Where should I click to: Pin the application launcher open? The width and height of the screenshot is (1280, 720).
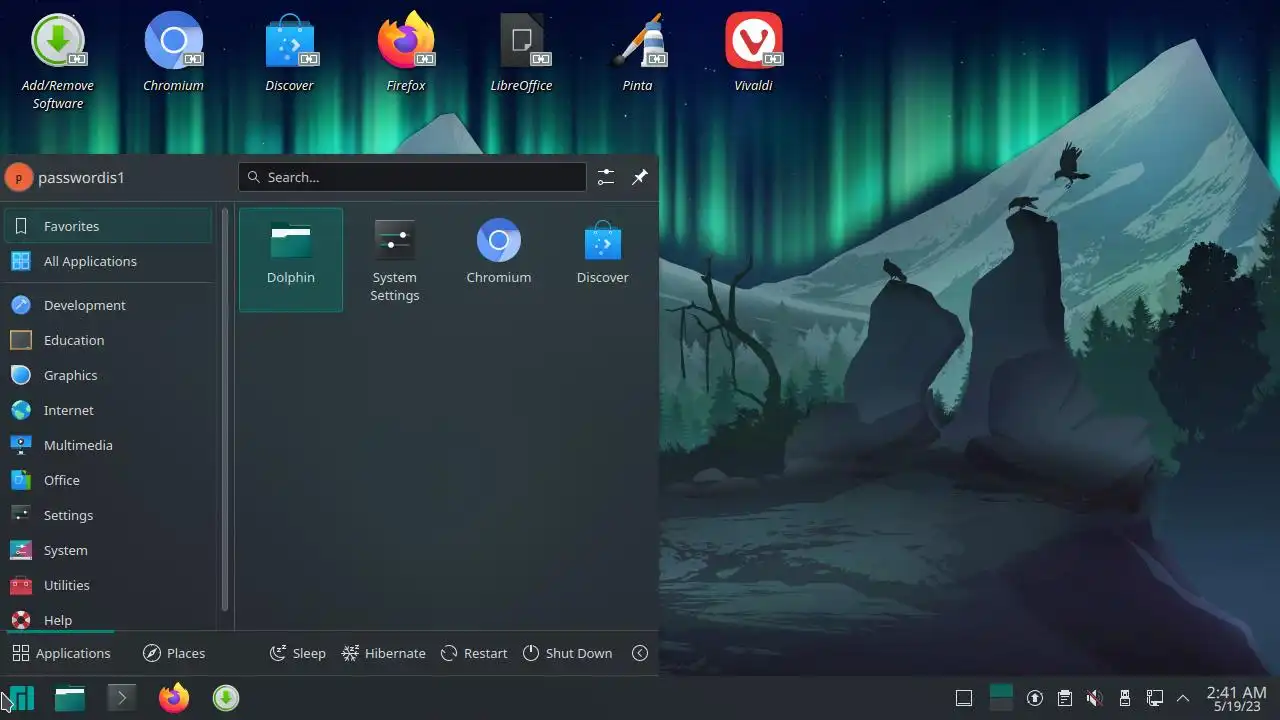[640, 177]
